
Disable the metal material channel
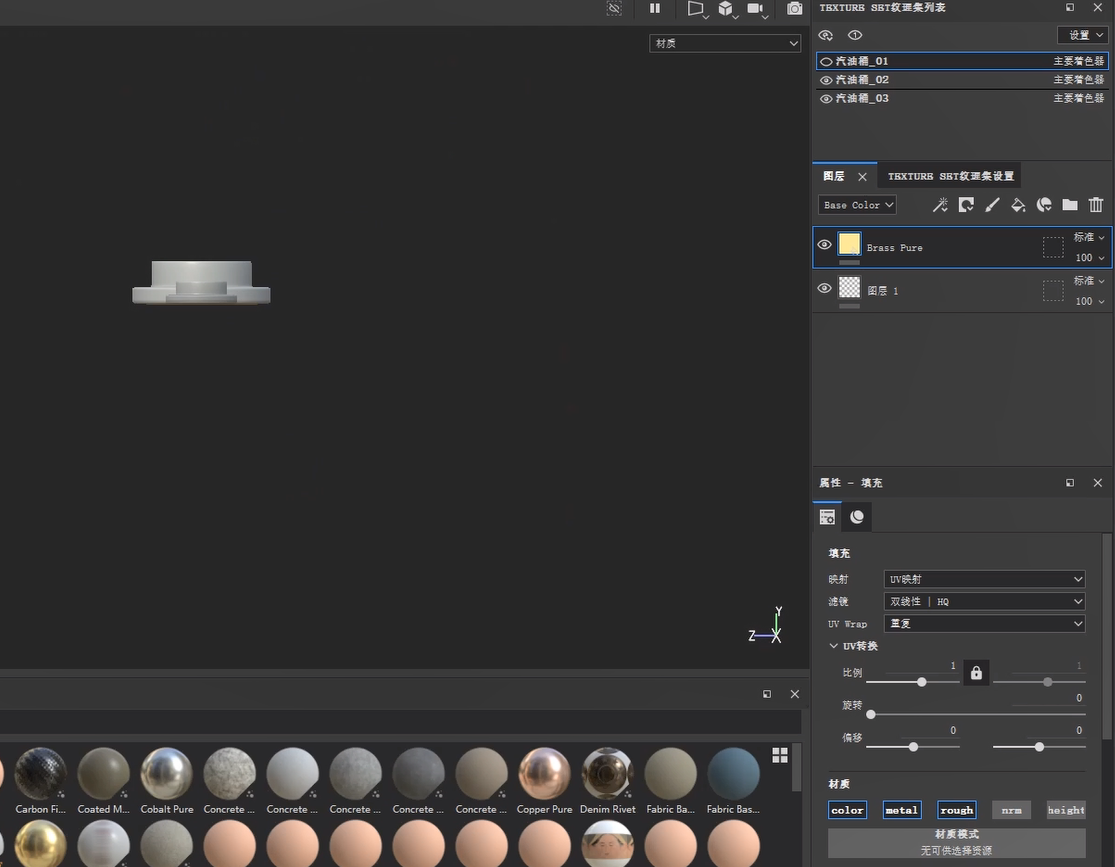coord(901,810)
